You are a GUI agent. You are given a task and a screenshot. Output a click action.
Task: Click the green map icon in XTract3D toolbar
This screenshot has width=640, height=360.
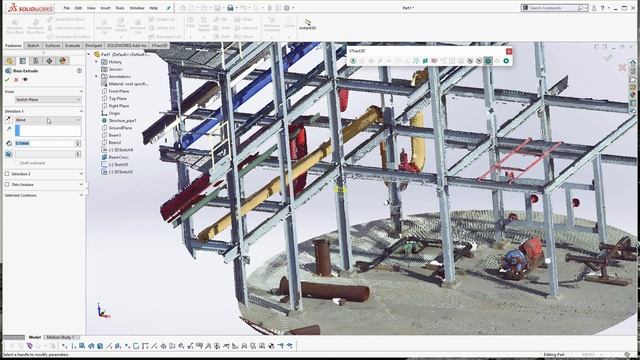(x=425, y=61)
